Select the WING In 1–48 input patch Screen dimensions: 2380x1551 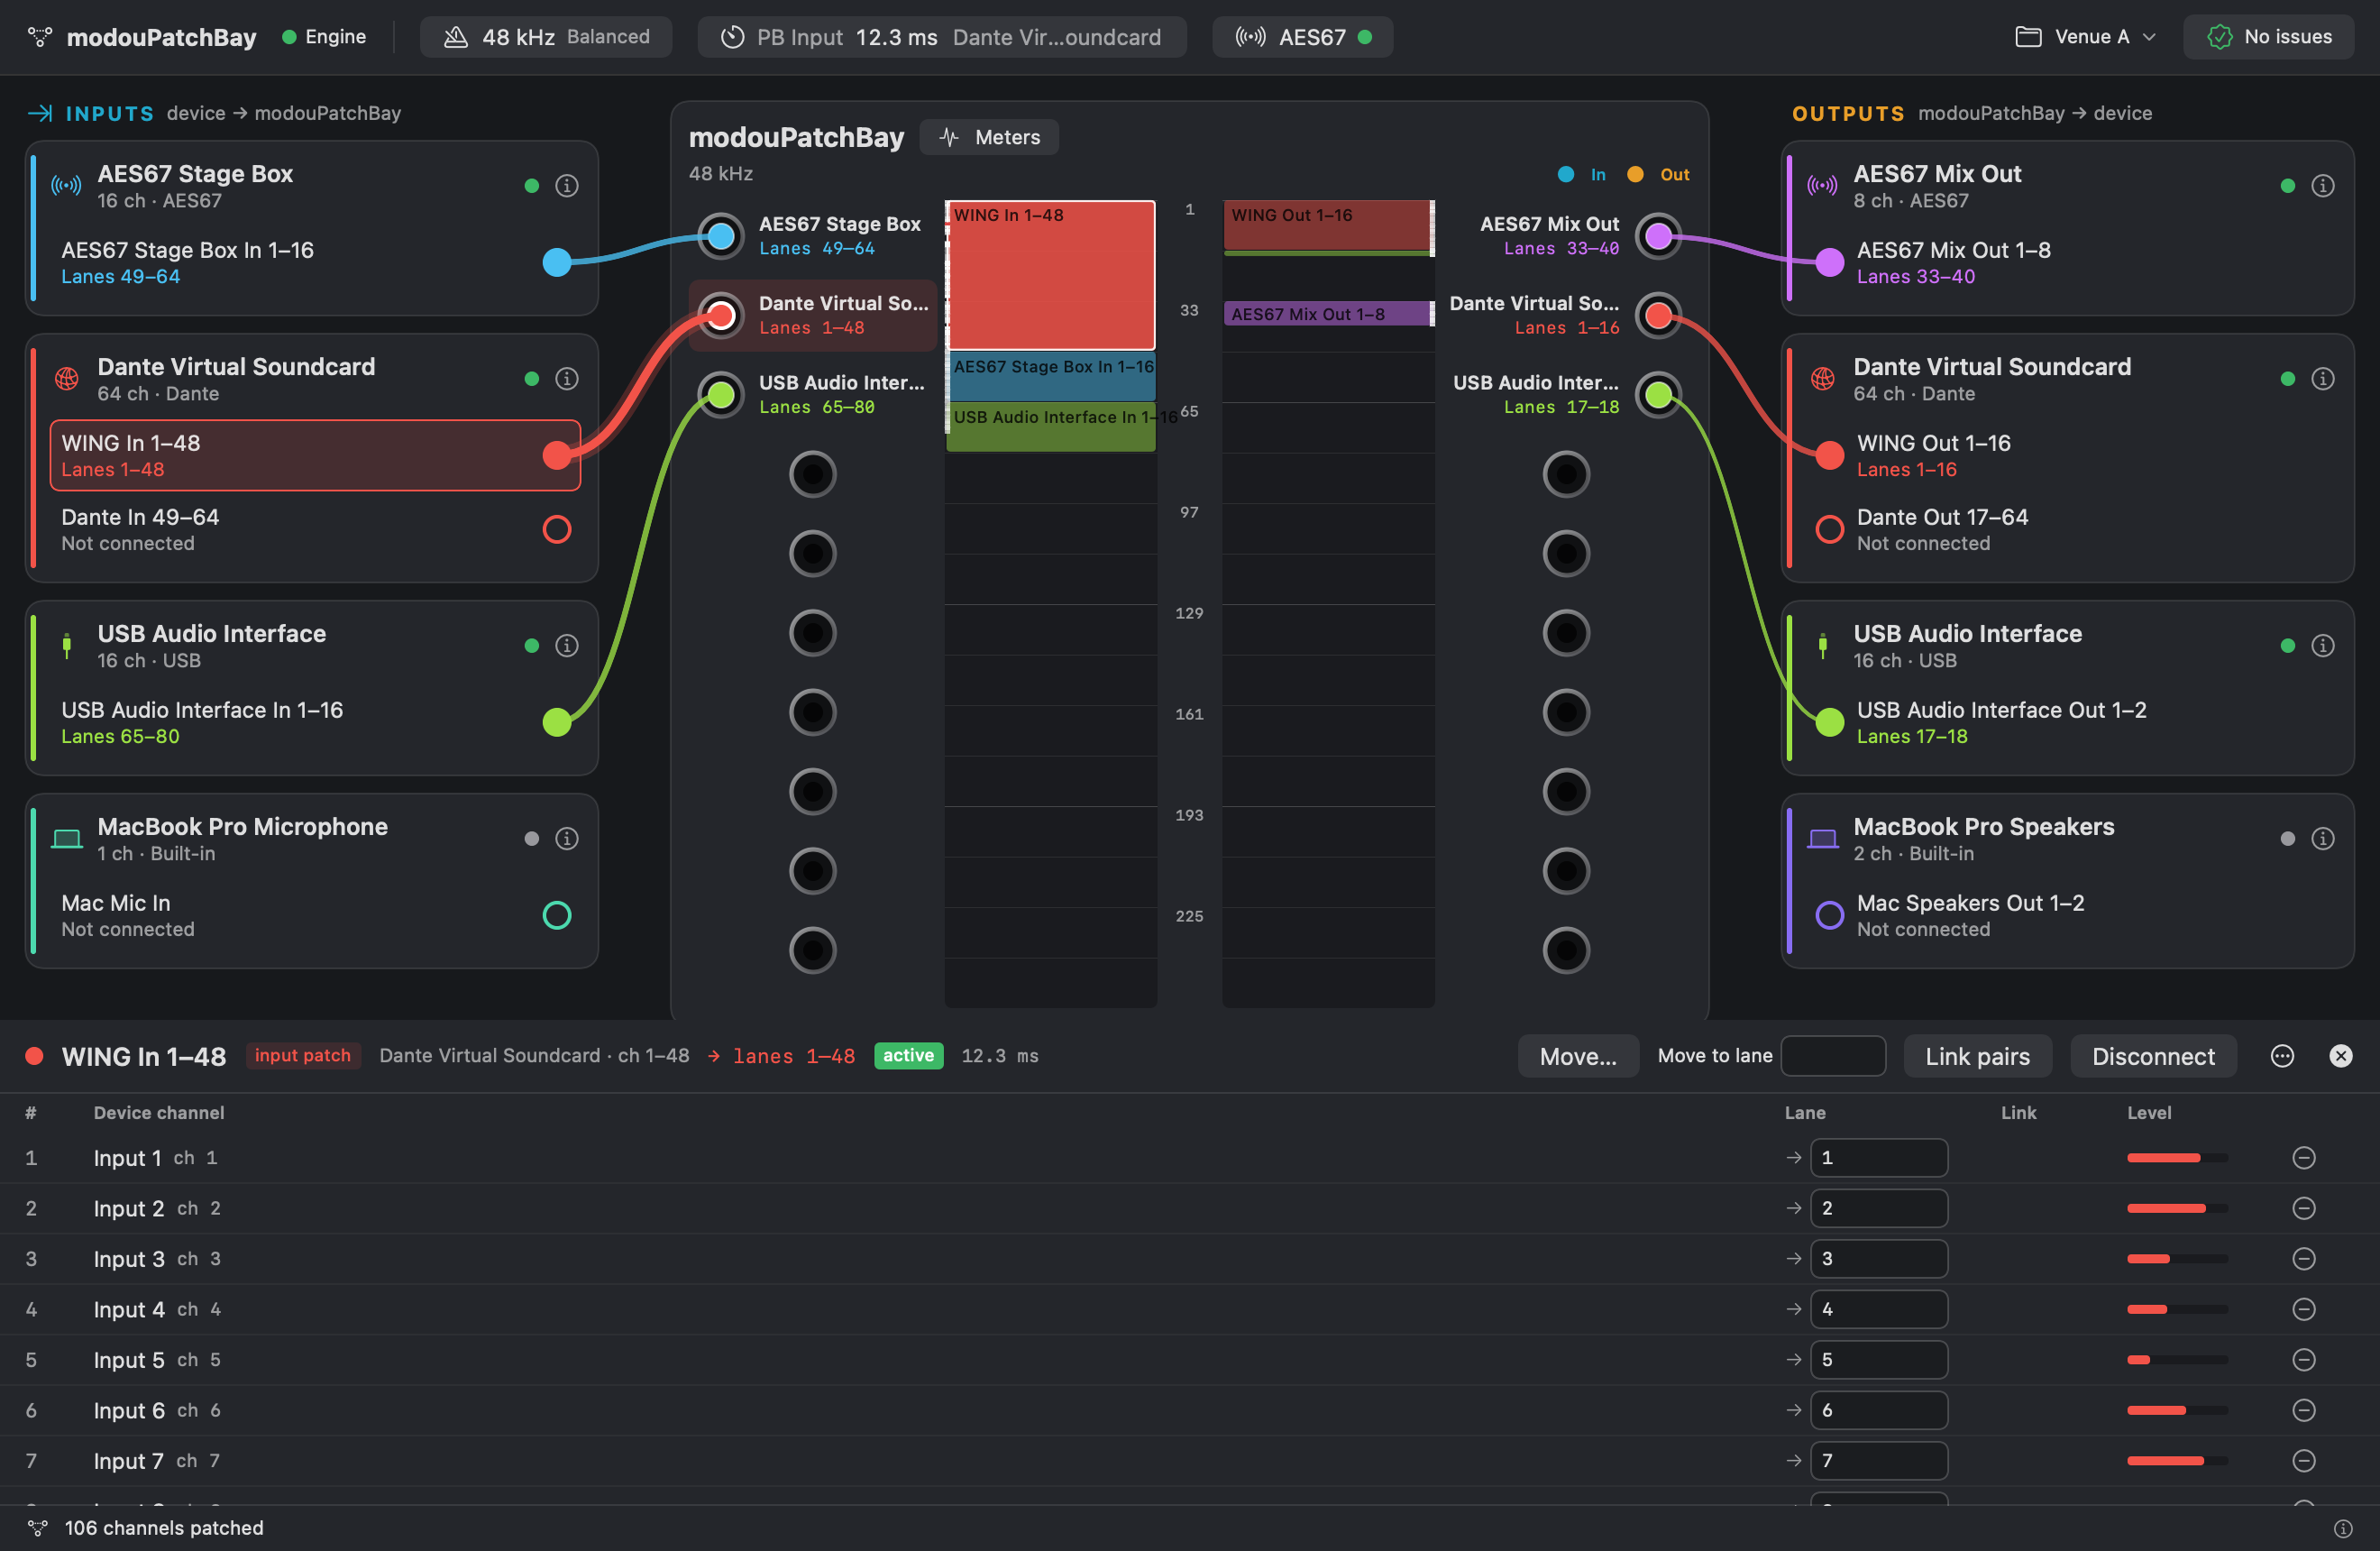click(x=315, y=456)
